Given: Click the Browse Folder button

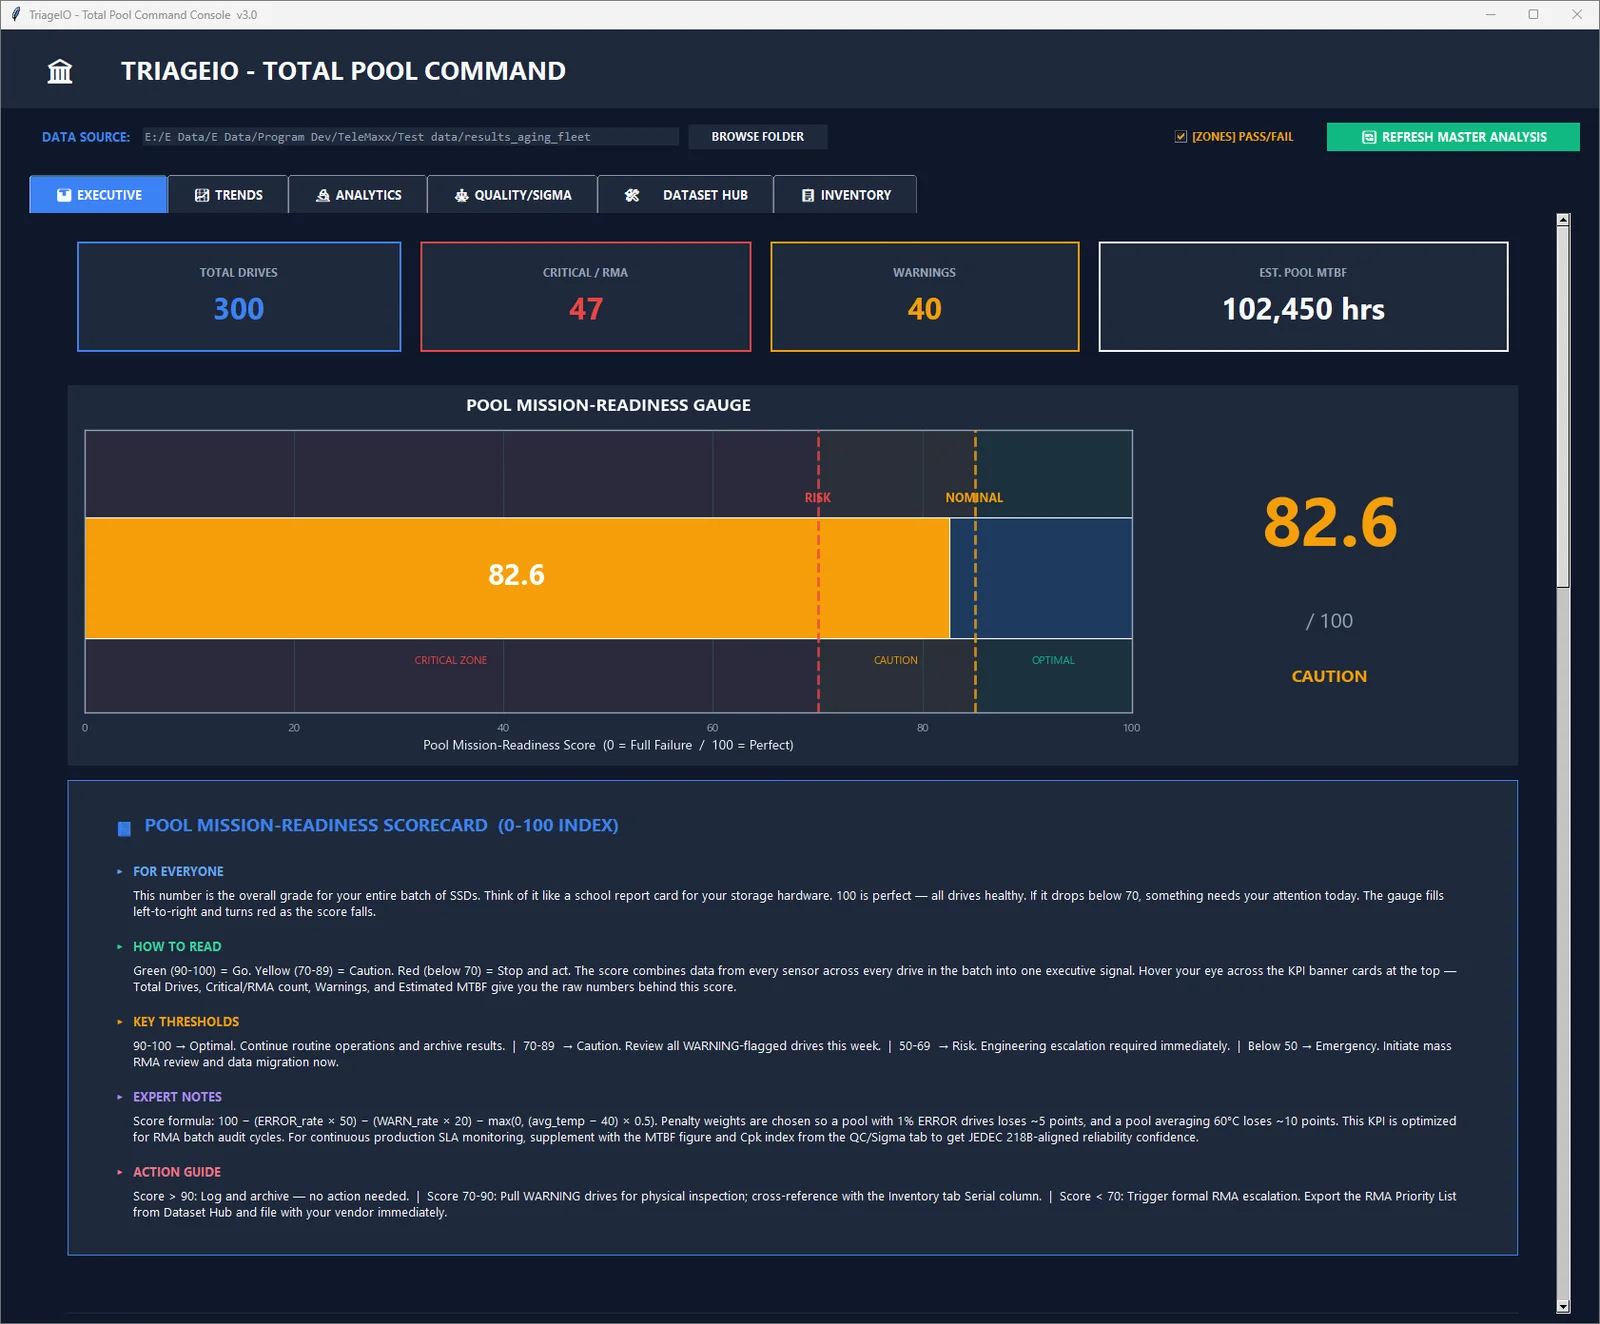Looking at the screenshot, I should tap(758, 137).
